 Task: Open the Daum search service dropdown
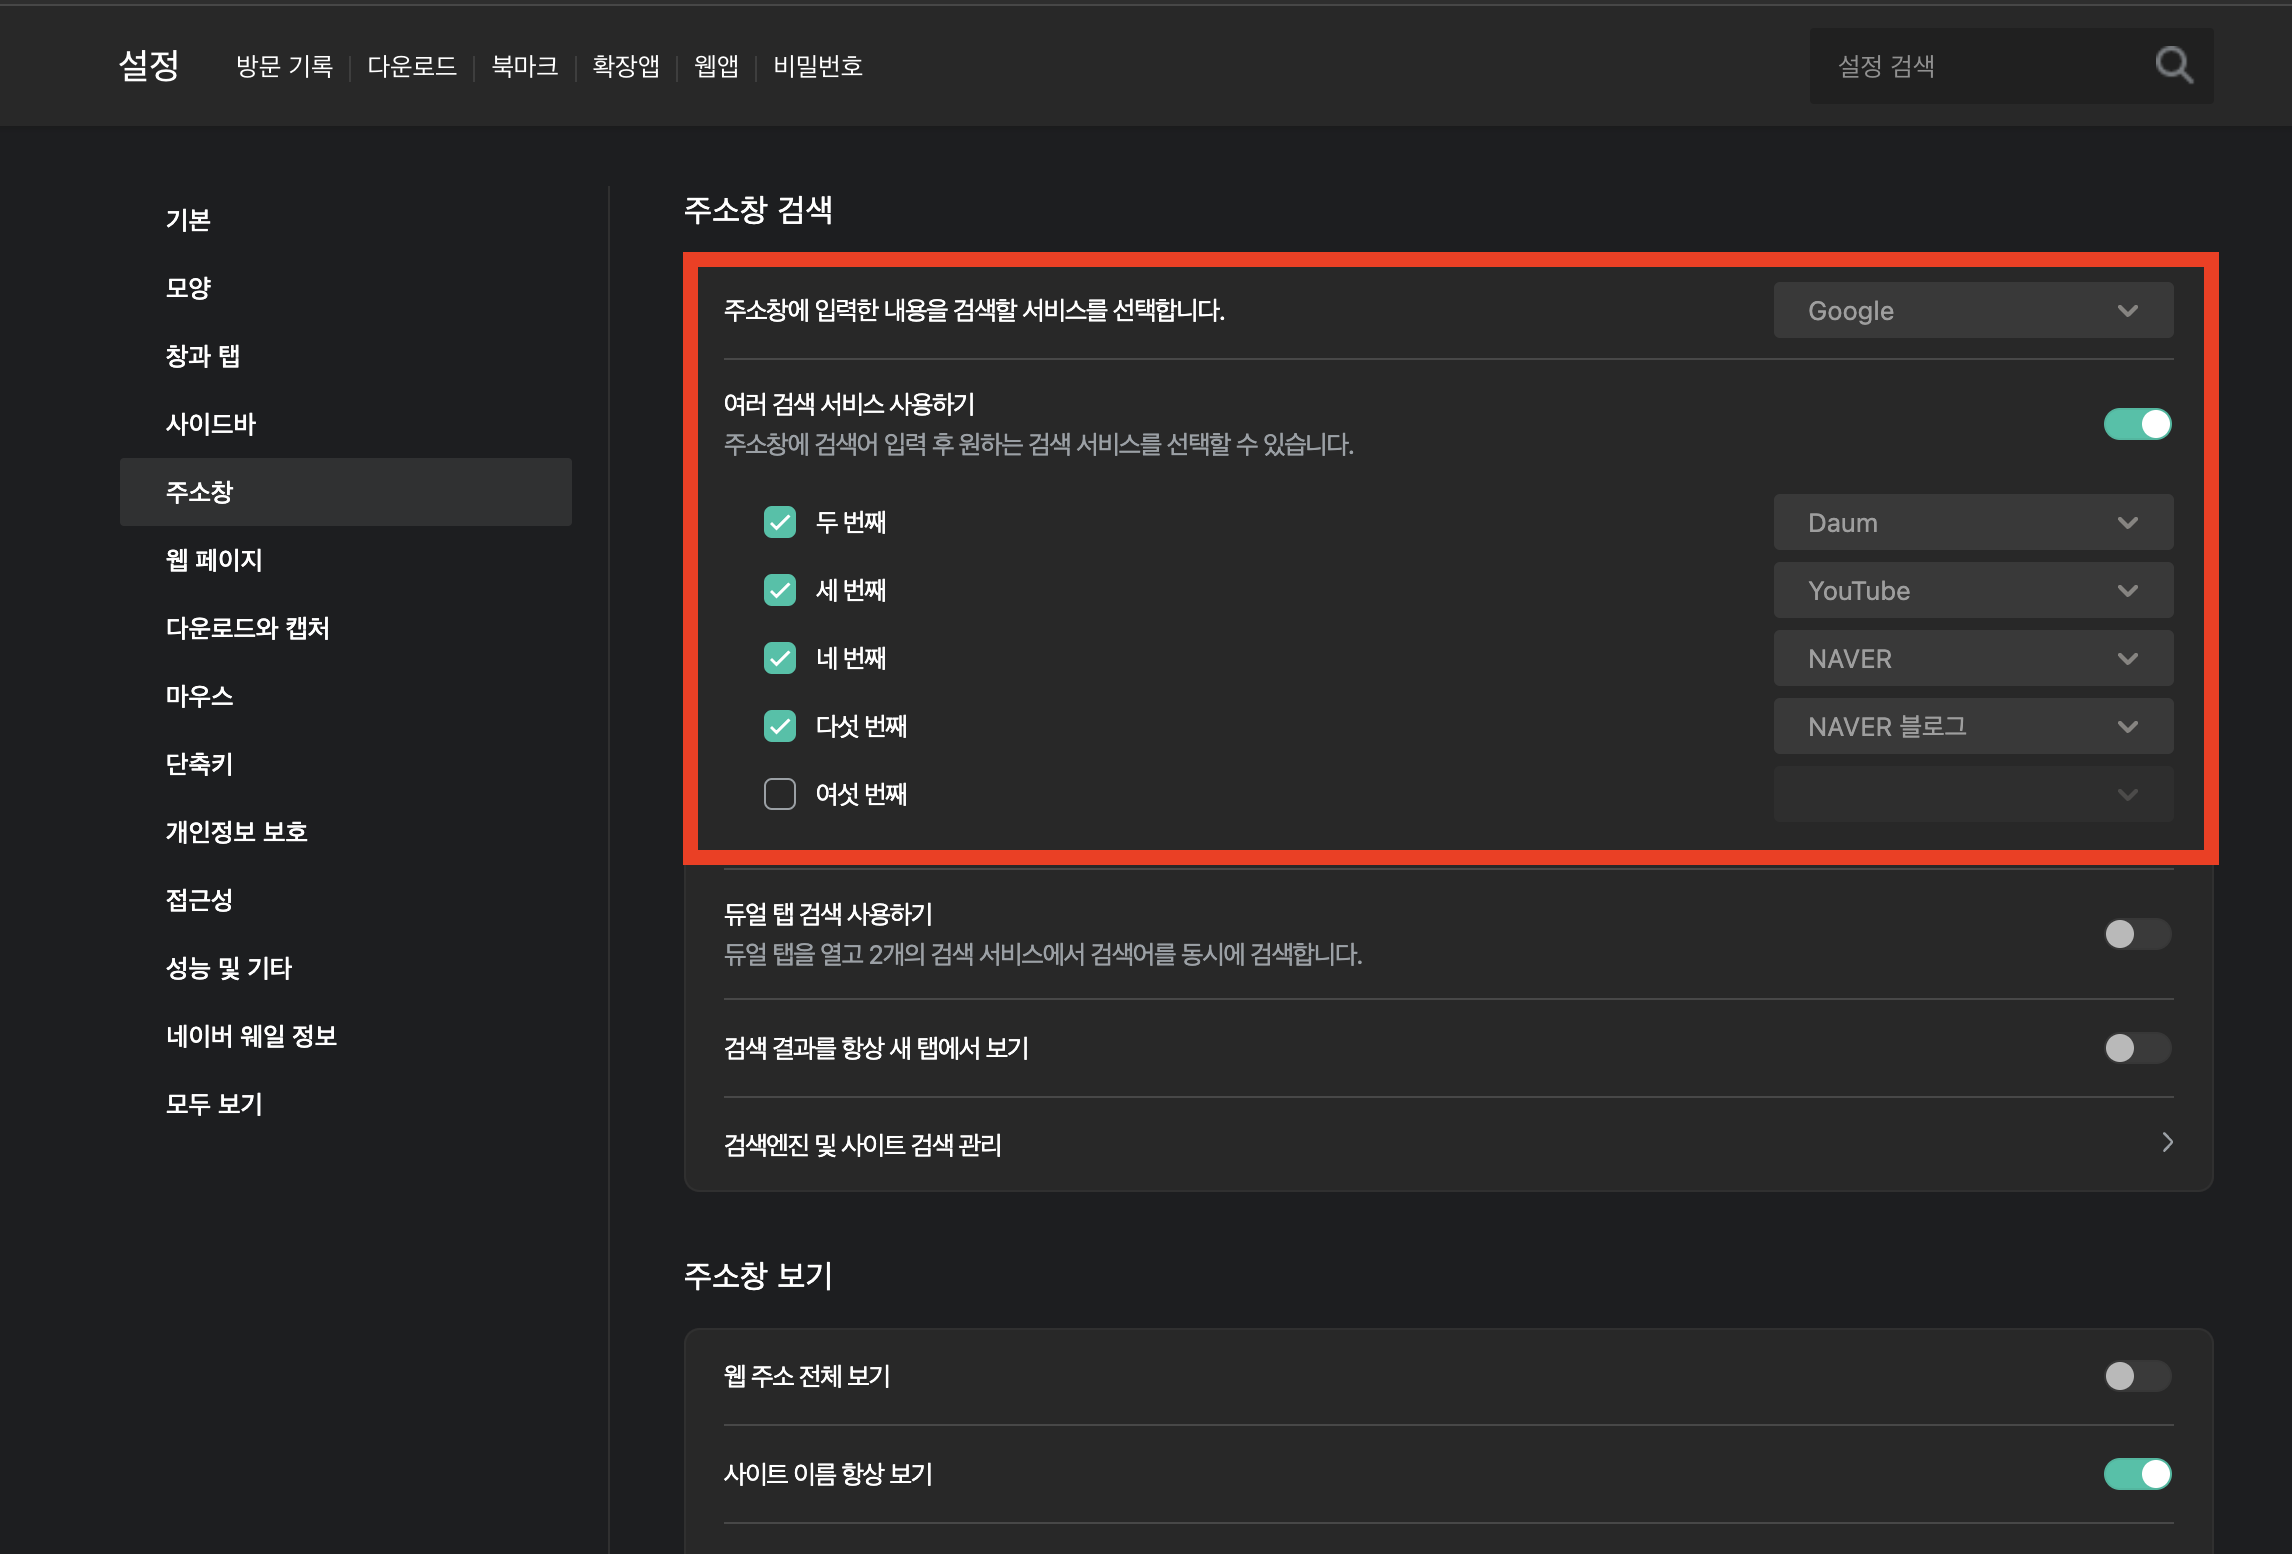tap(1972, 523)
